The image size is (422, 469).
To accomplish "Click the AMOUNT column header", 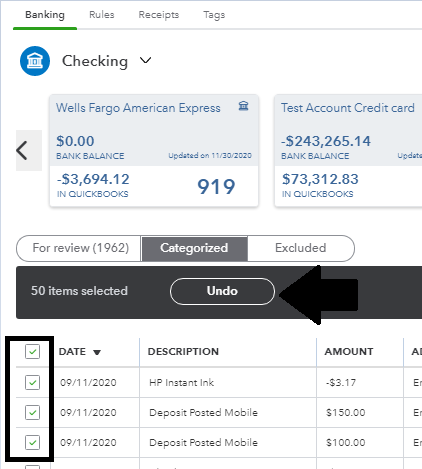I will coord(349,352).
